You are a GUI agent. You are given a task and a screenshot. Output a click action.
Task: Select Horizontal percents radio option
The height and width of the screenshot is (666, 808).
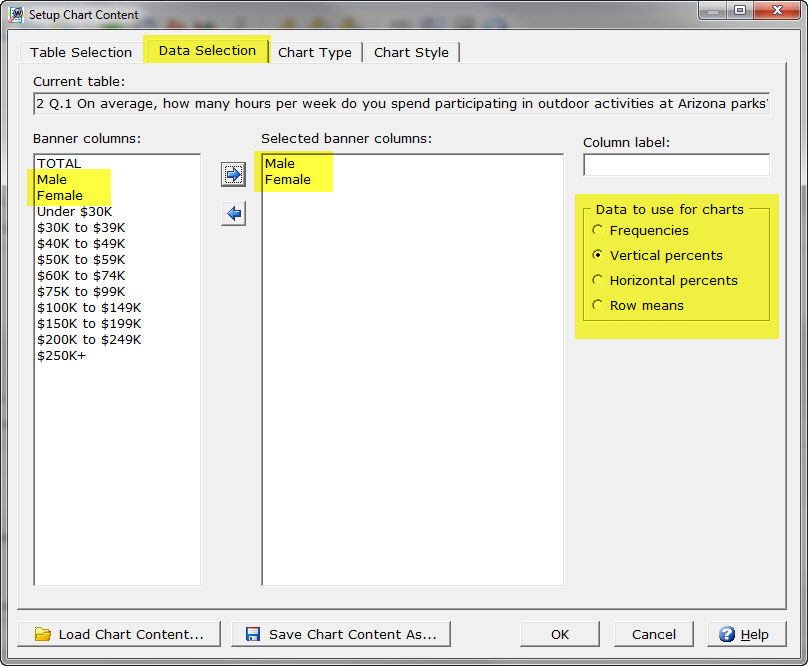(x=598, y=280)
